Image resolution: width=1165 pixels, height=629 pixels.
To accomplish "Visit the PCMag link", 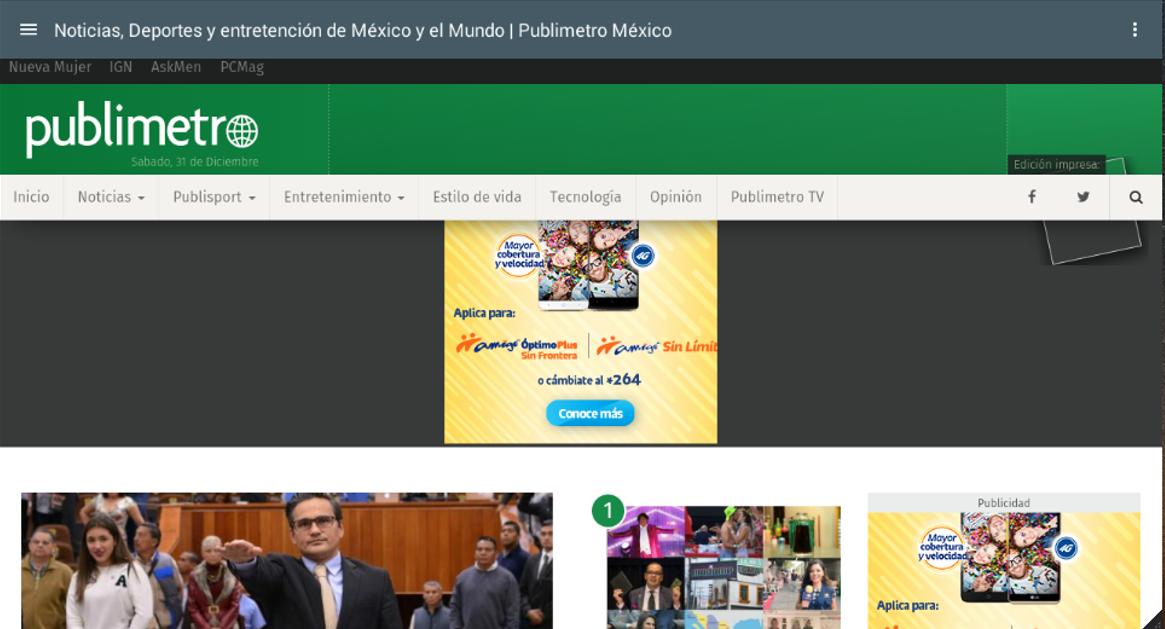I will [x=242, y=68].
